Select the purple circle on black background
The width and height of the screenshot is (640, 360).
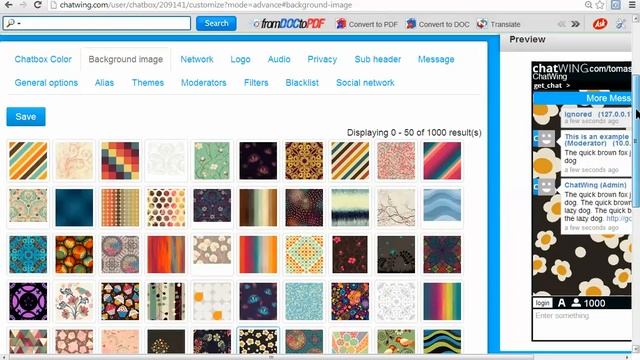point(28,301)
